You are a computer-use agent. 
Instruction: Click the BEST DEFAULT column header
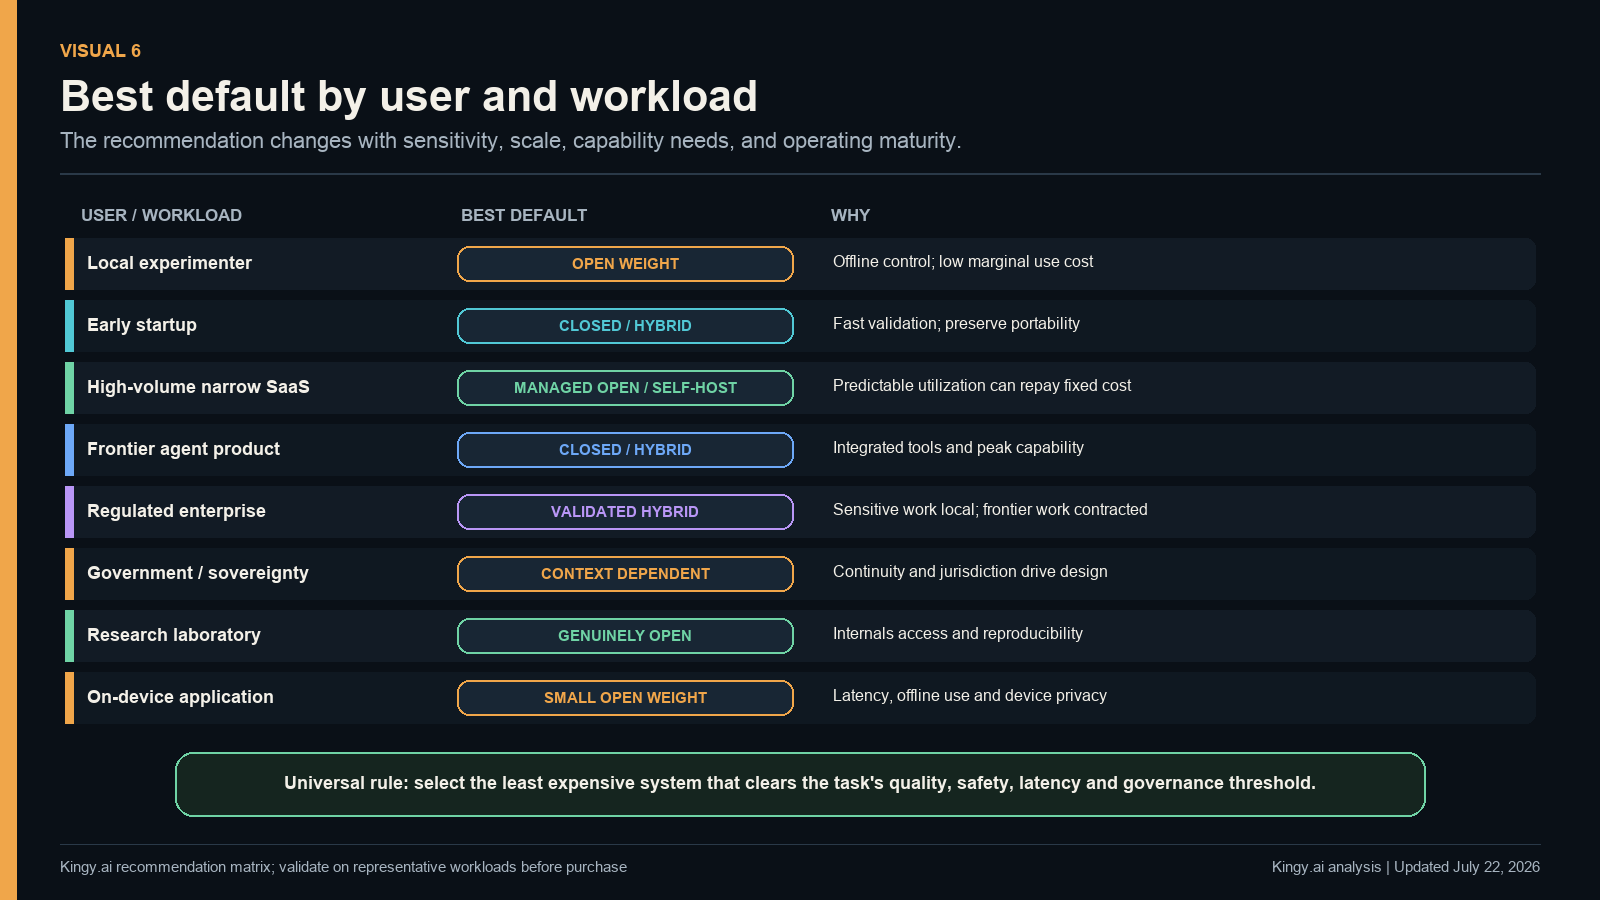[524, 215]
